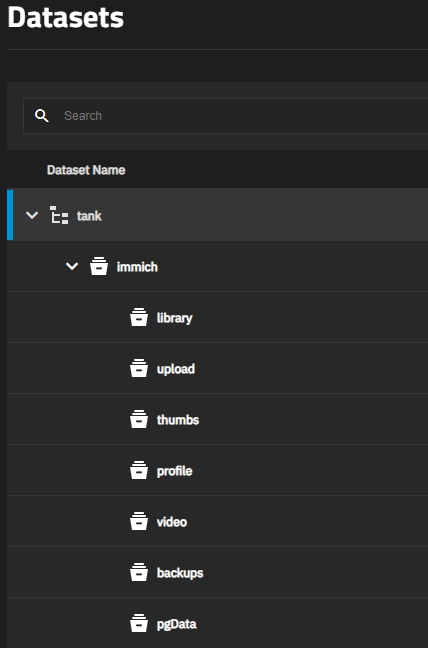Image resolution: width=428 pixels, height=648 pixels.
Task: Click the library dataset icon
Action: [x=139, y=317]
